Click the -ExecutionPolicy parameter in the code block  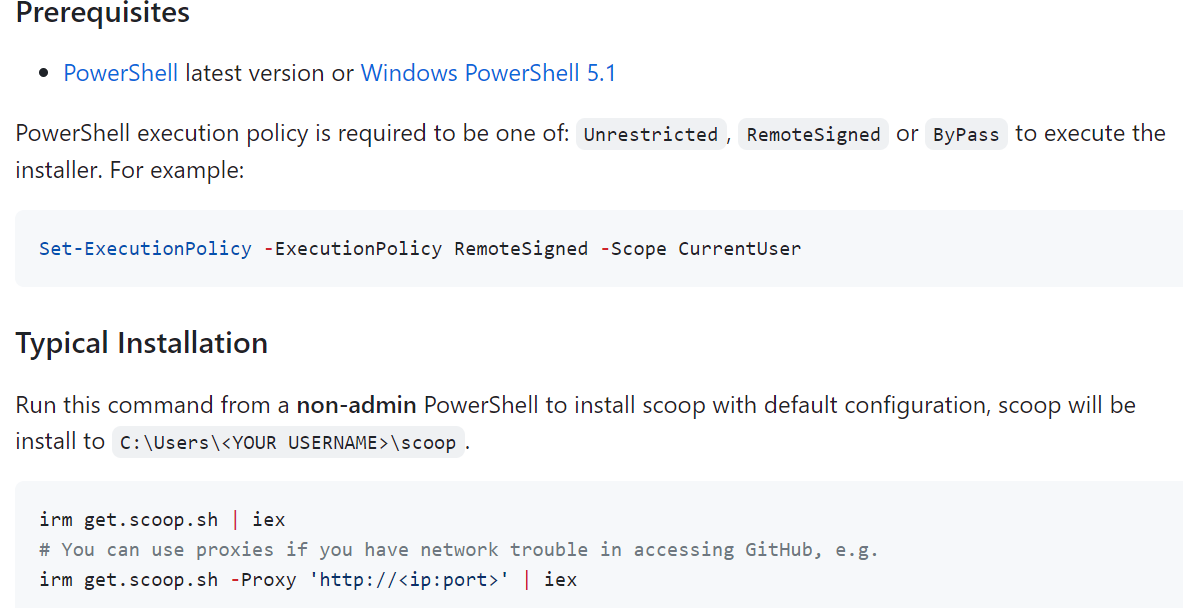point(352,249)
